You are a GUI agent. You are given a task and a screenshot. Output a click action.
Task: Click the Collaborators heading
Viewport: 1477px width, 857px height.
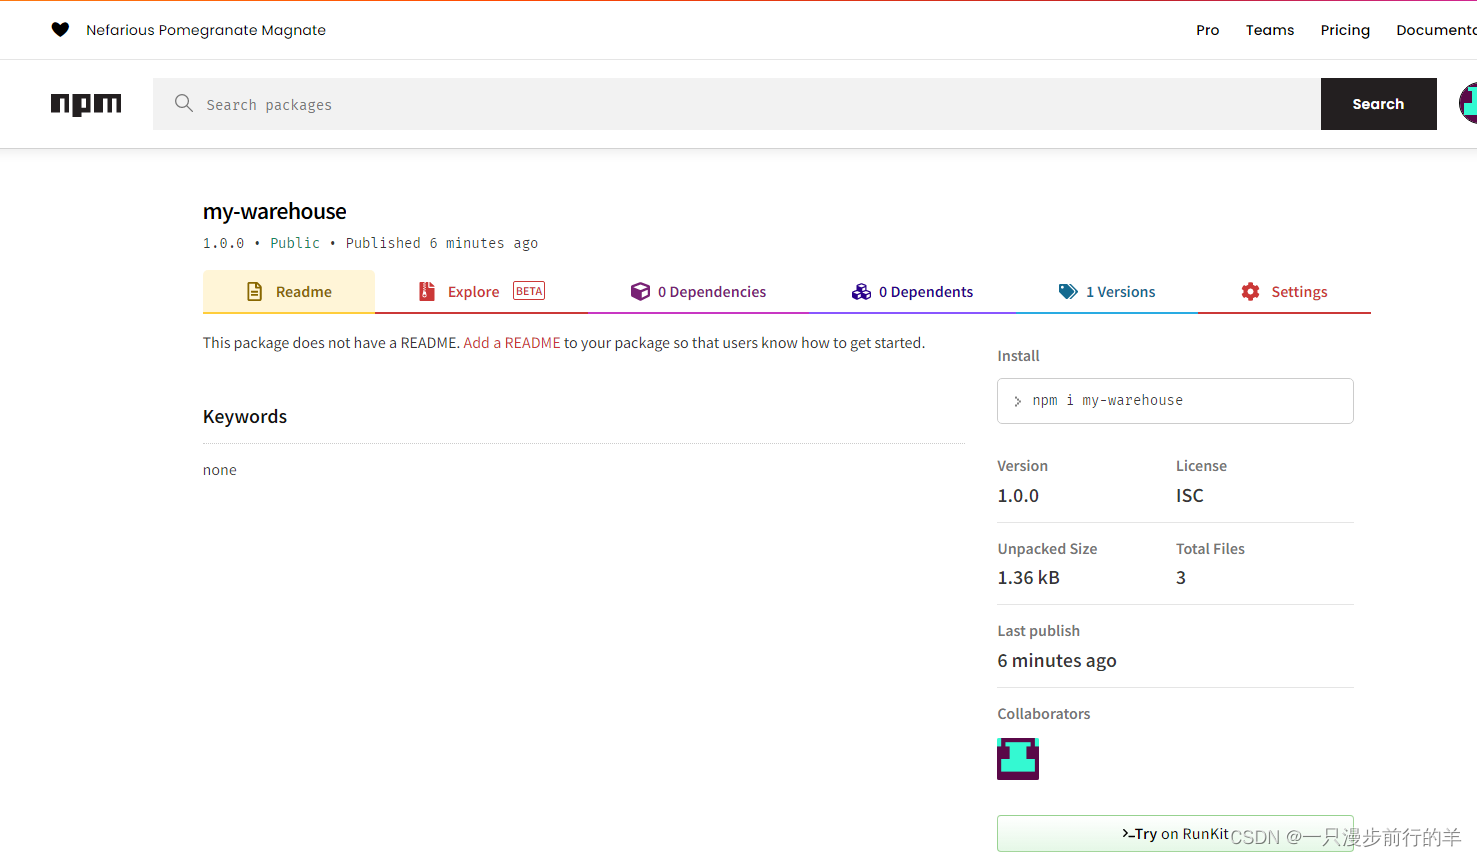point(1044,714)
